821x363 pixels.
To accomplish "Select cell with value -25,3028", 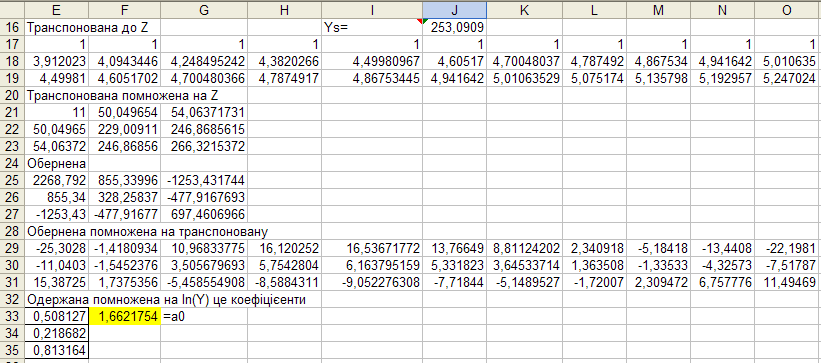I will (x=57, y=249).
